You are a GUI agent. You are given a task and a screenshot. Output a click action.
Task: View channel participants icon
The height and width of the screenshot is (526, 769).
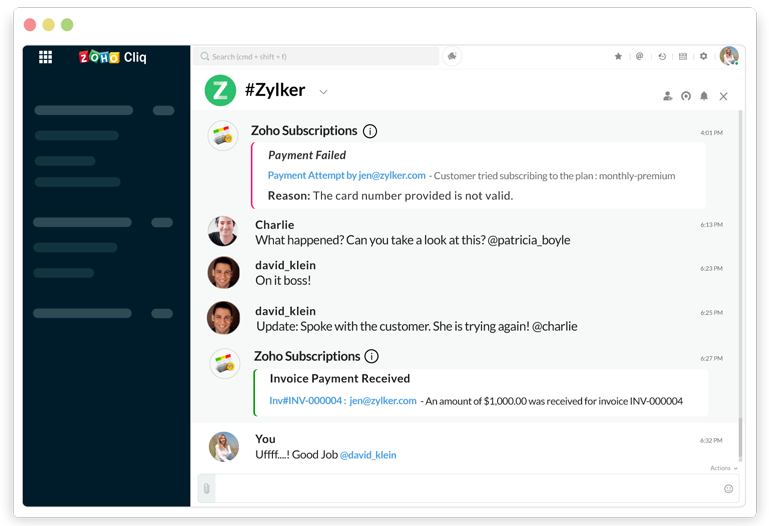tap(667, 96)
